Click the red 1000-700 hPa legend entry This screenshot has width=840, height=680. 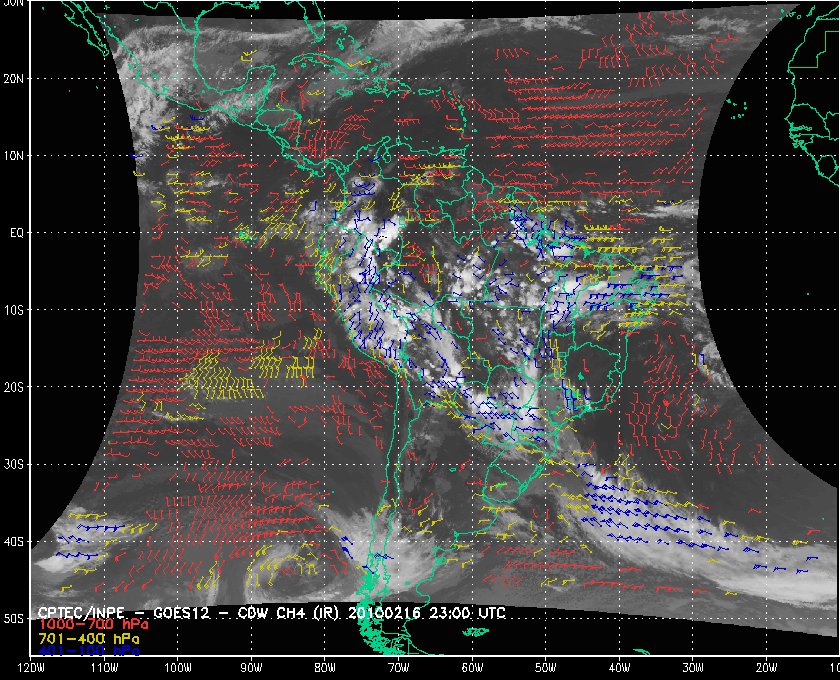(93, 625)
